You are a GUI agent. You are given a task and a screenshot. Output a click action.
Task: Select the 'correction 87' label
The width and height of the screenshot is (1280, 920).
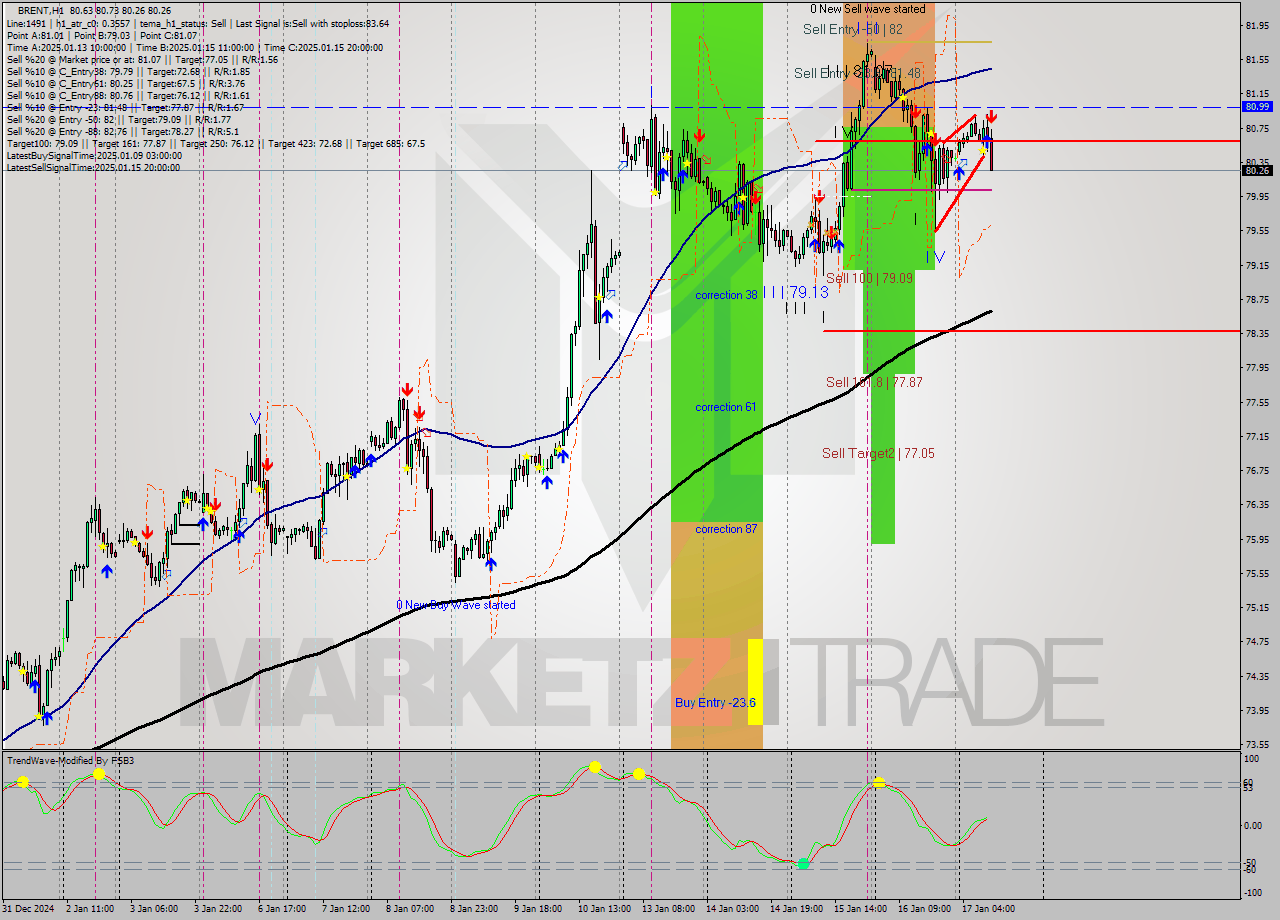(726, 529)
